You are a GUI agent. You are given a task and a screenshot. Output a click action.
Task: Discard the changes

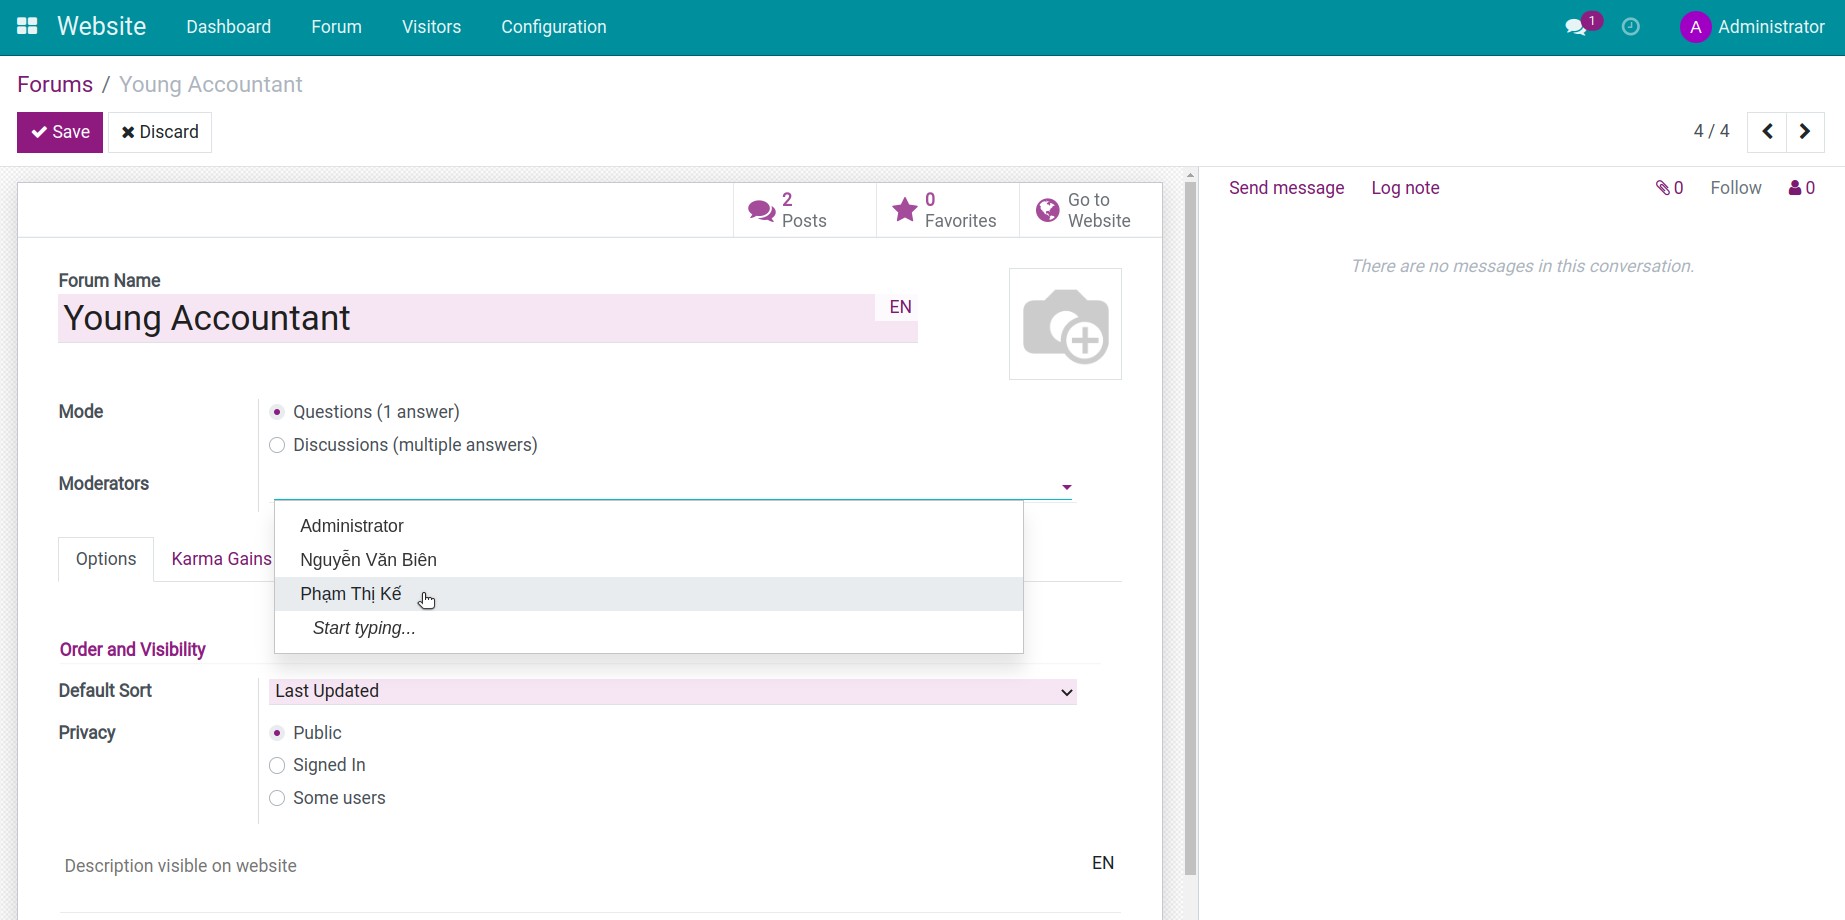coord(160,132)
